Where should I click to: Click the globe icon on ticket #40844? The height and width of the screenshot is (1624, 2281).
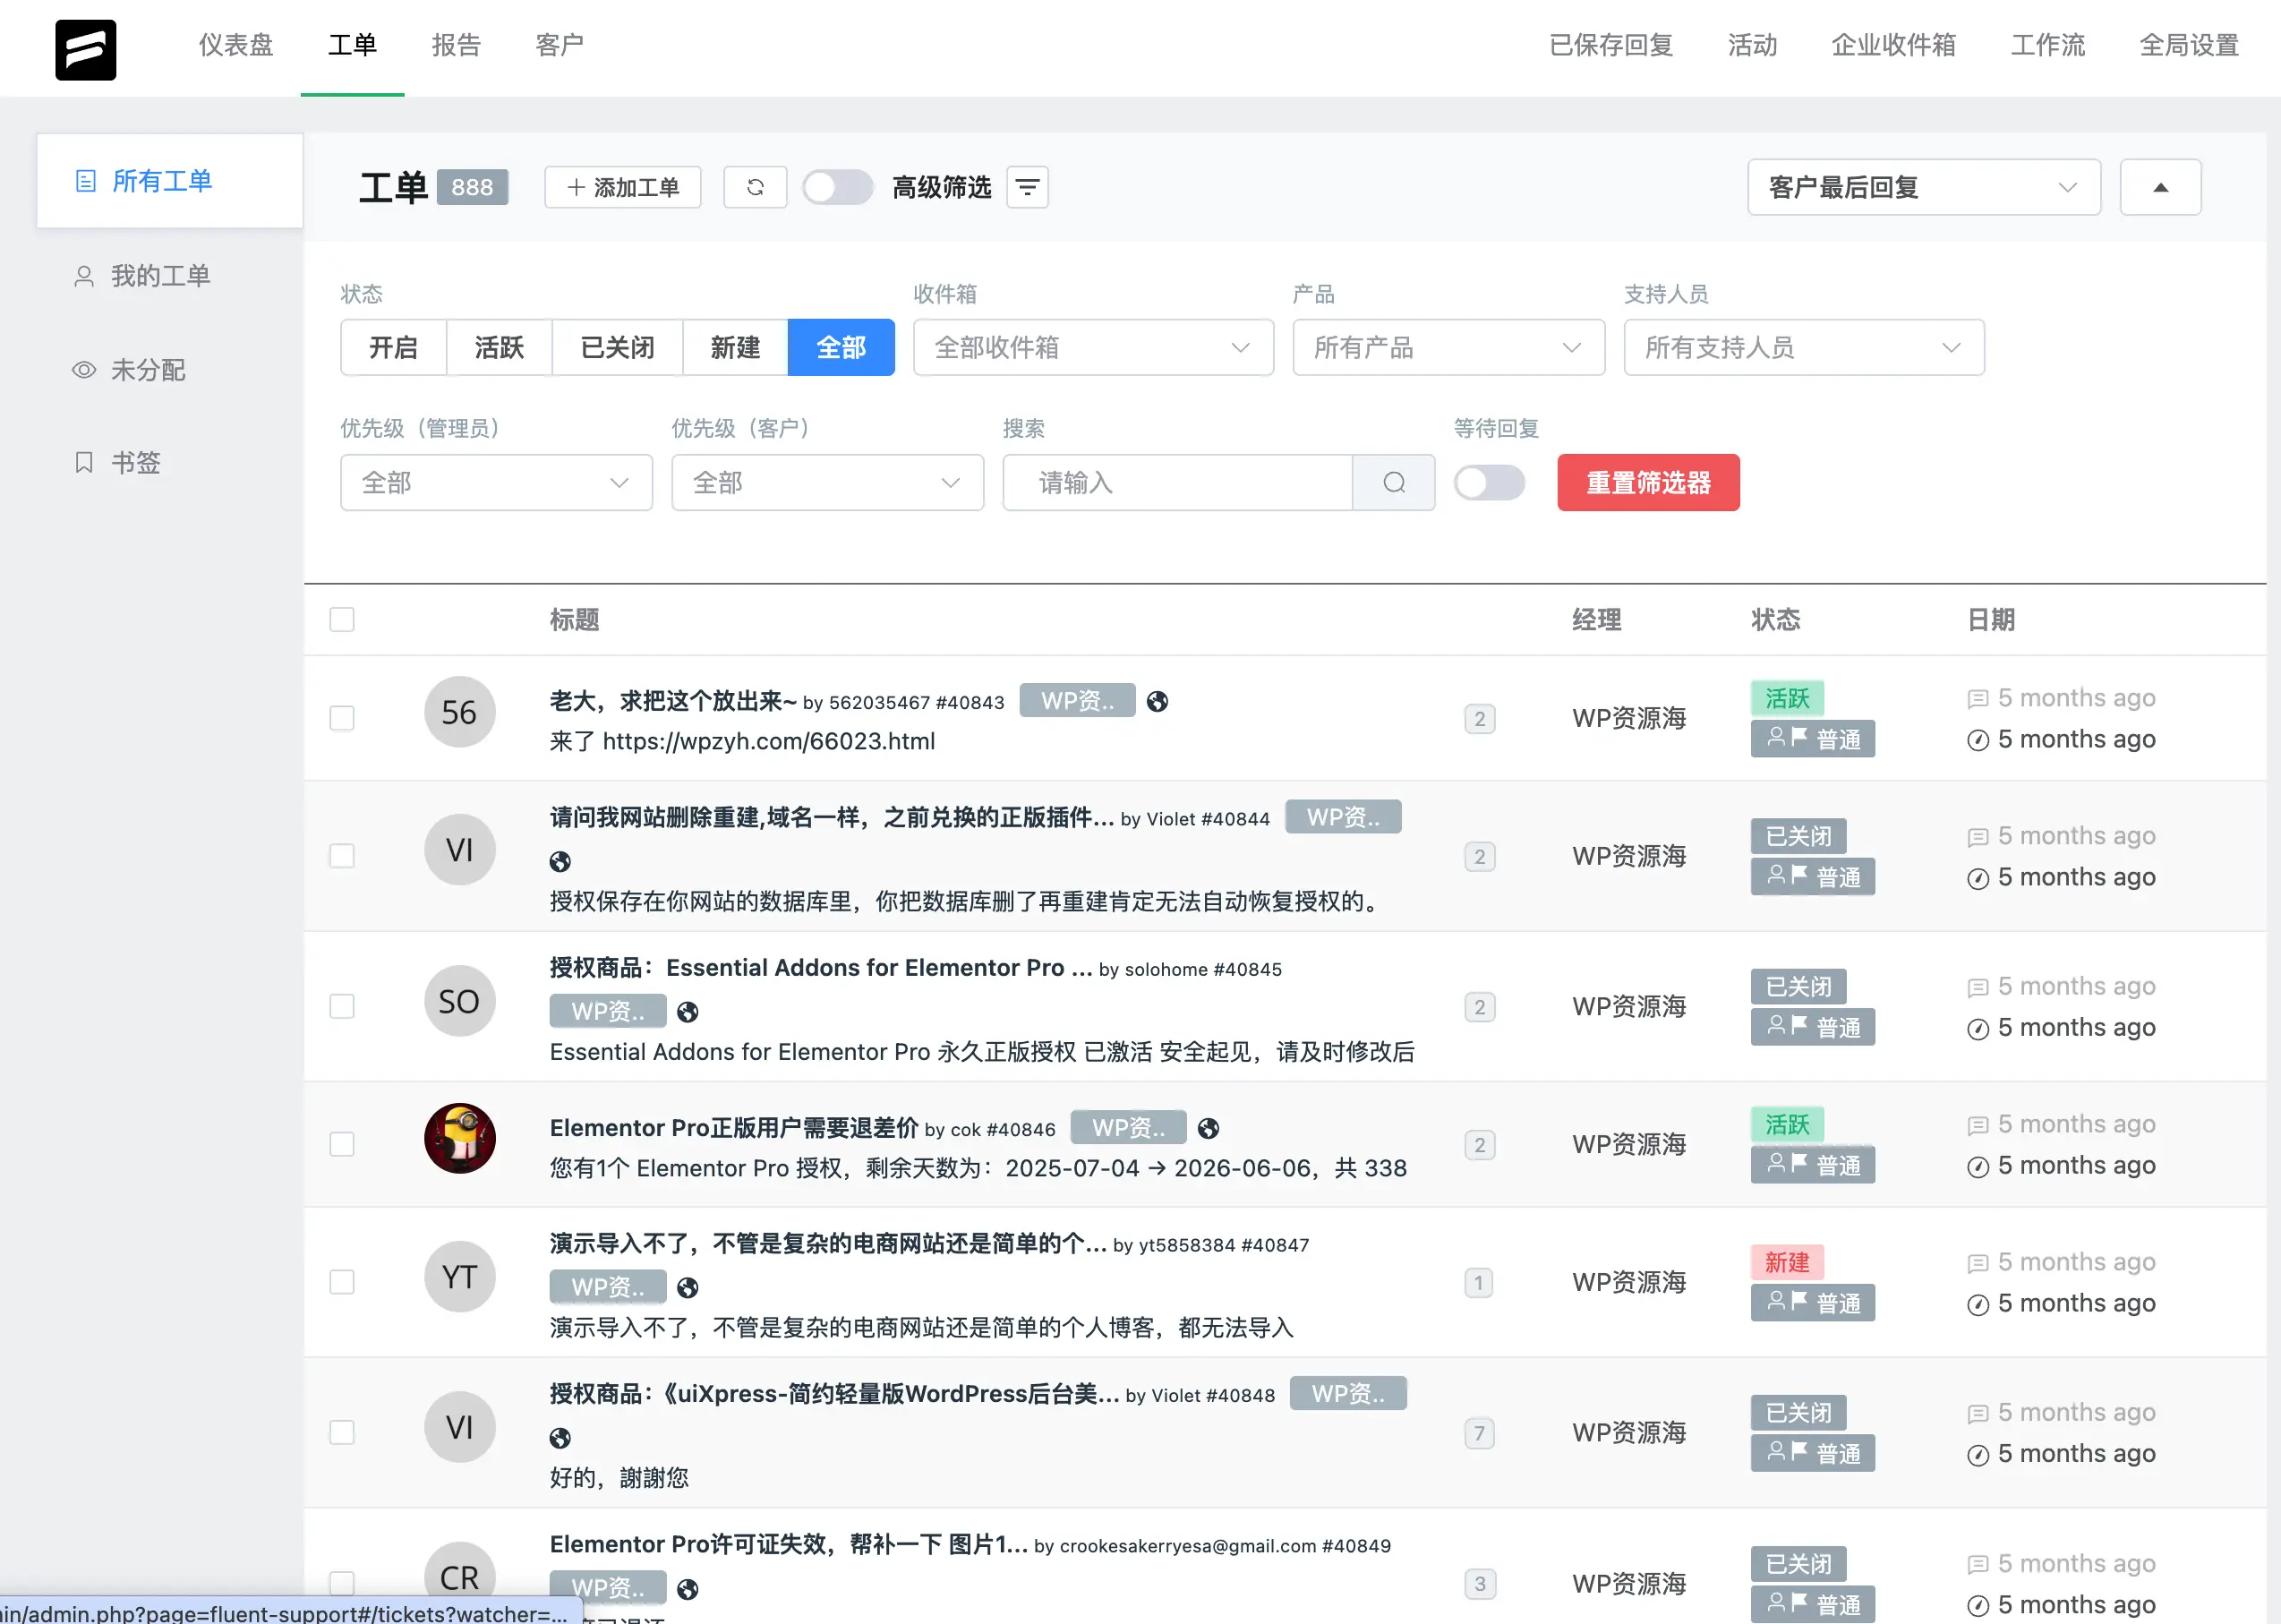560,861
